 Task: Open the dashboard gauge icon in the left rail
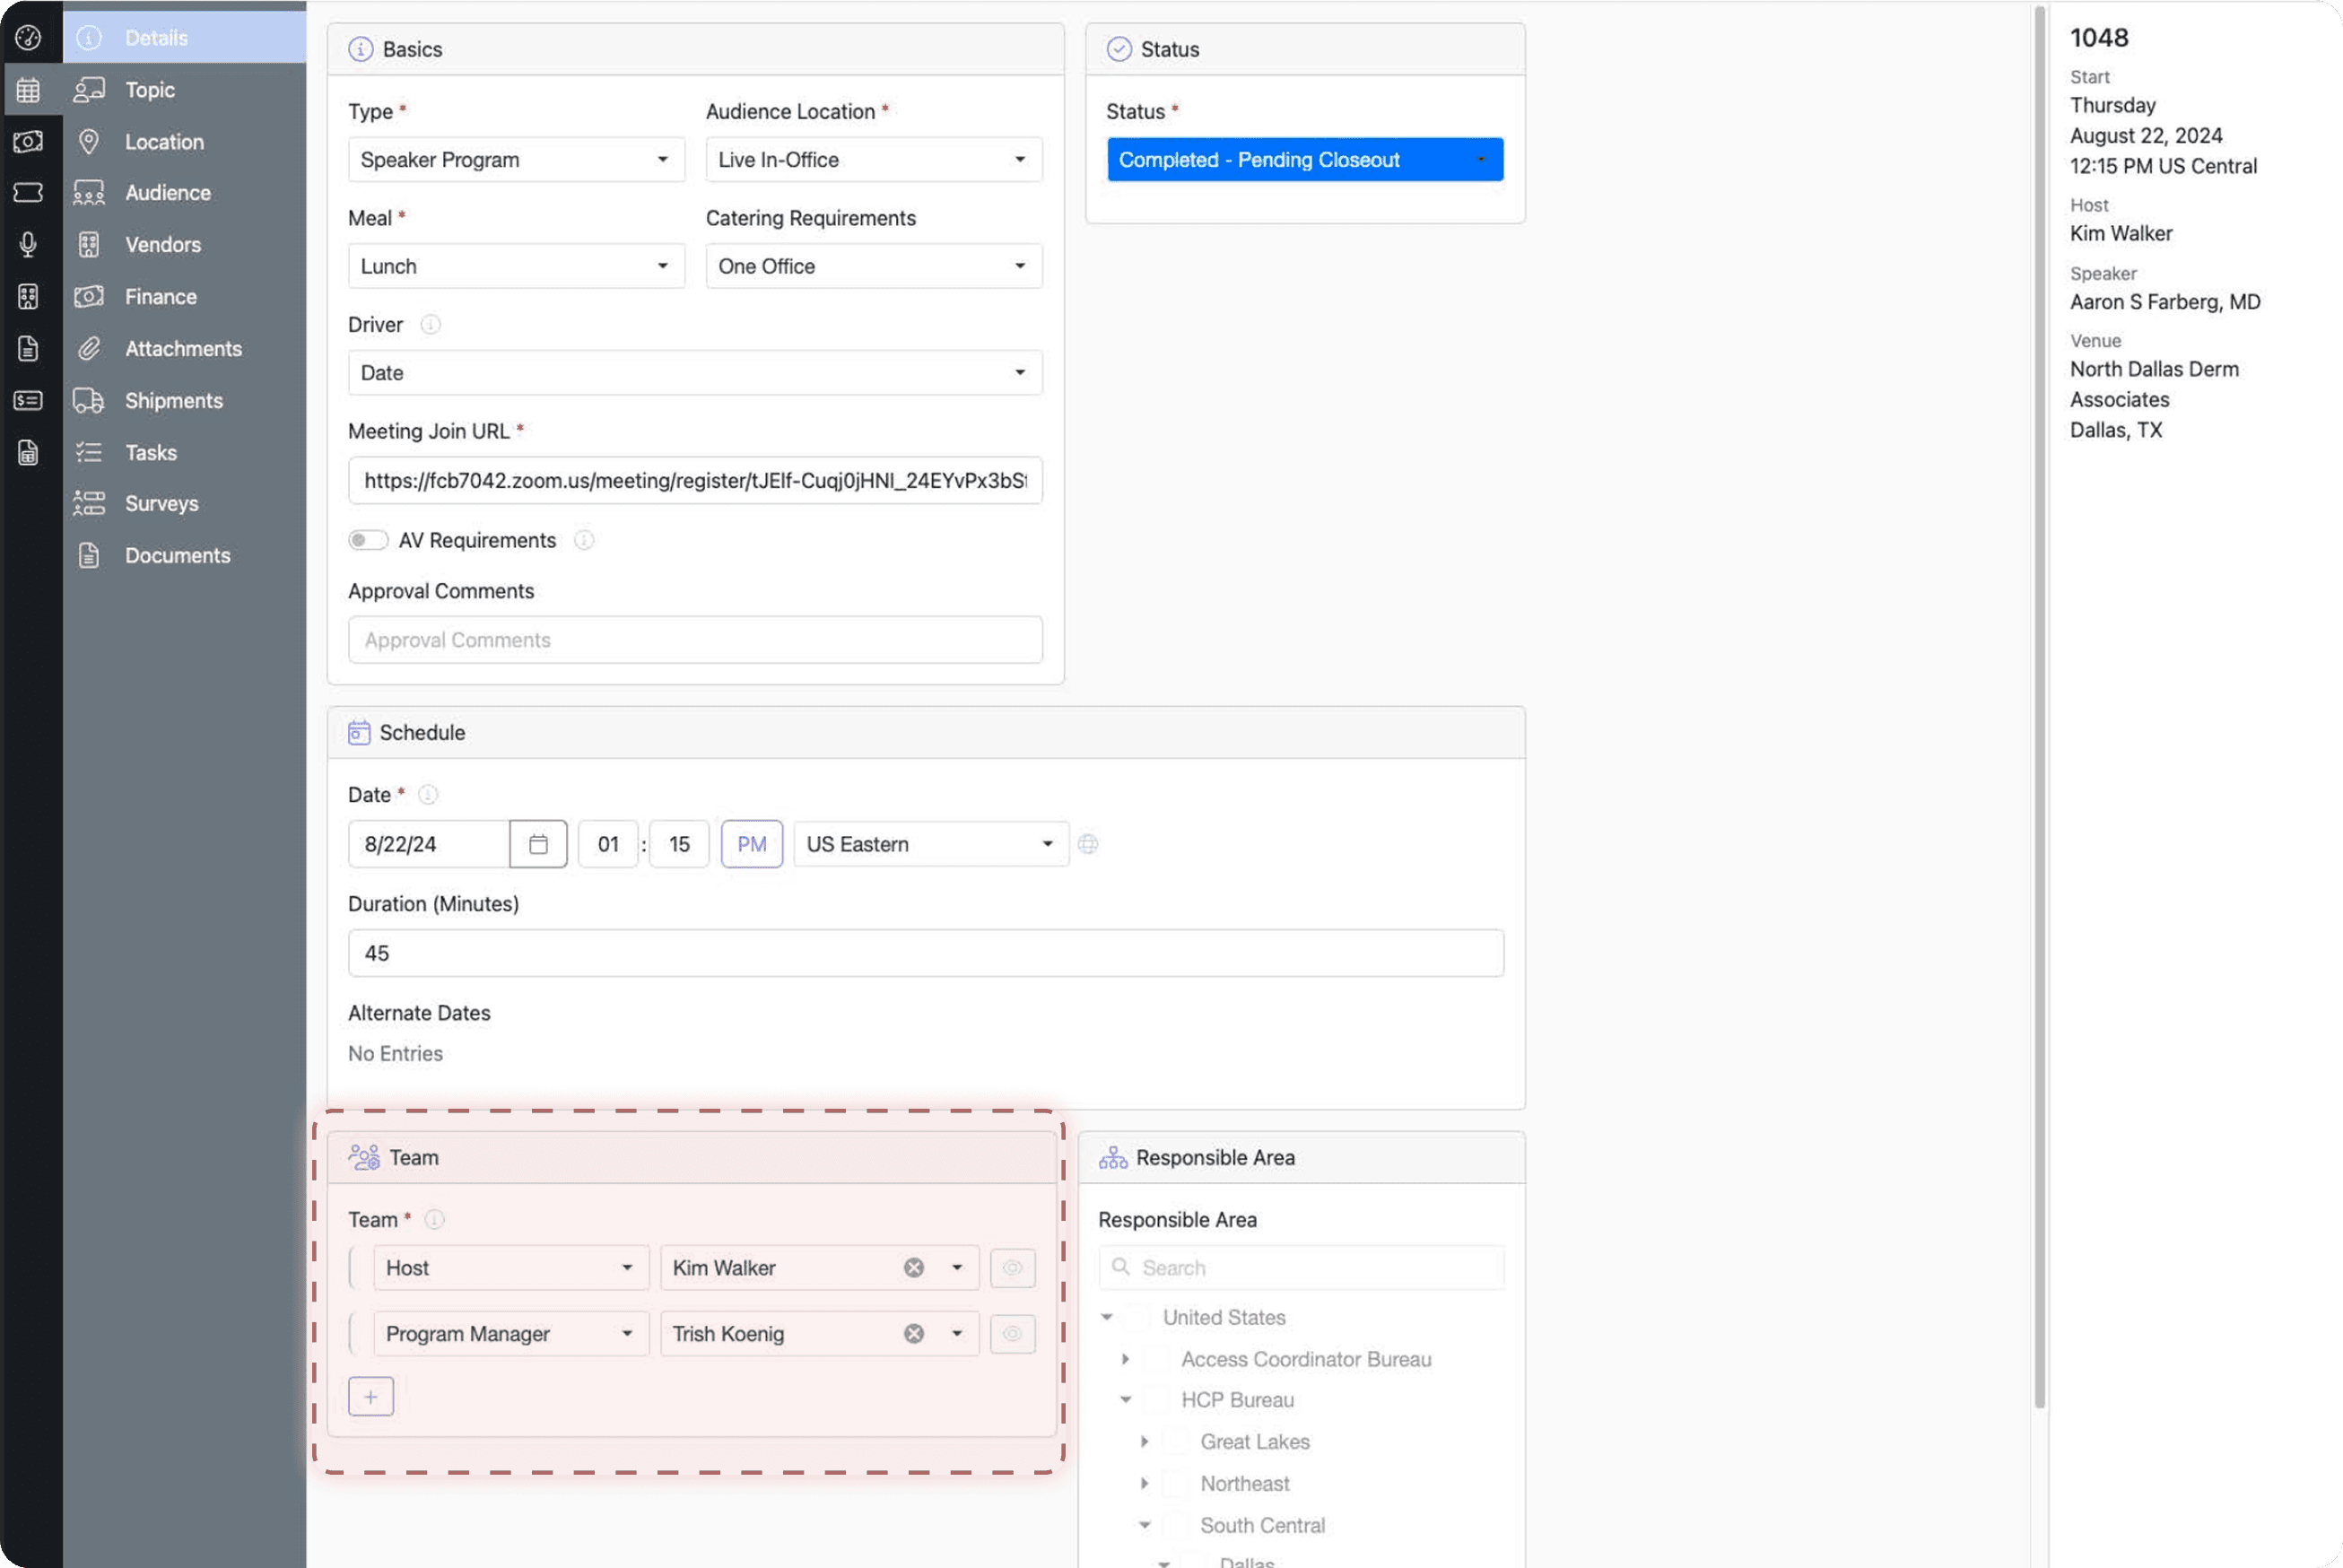pyautogui.click(x=28, y=38)
